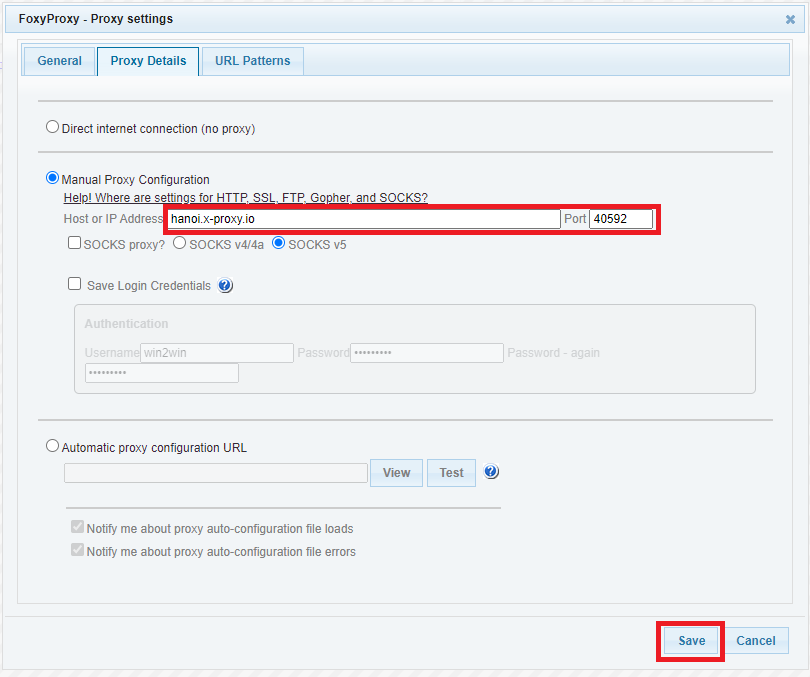Choose SOCKS v5 radio button
The height and width of the screenshot is (677, 810).
pos(278,243)
